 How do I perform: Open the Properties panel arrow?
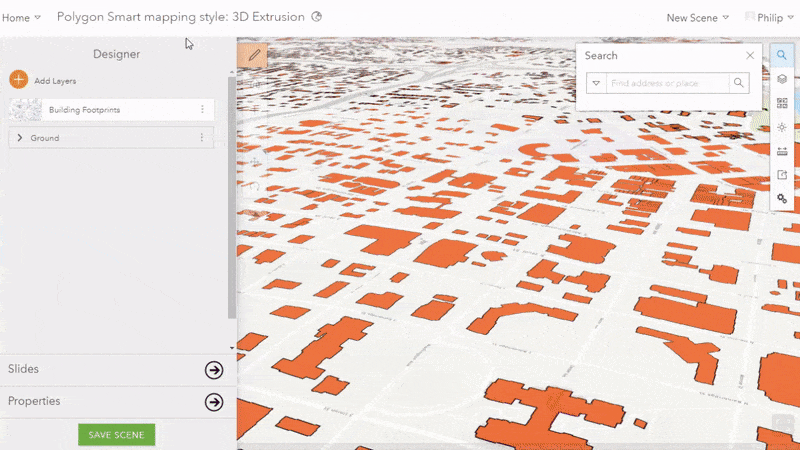[x=214, y=402]
